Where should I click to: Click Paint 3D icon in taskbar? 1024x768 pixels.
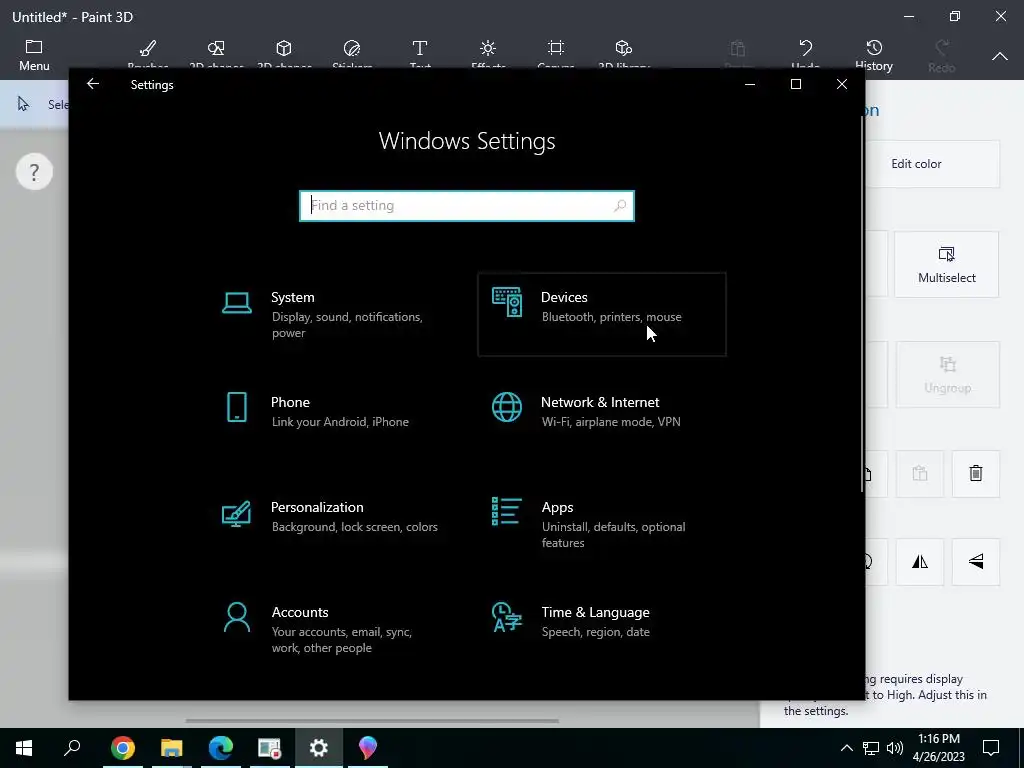click(368, 748)
